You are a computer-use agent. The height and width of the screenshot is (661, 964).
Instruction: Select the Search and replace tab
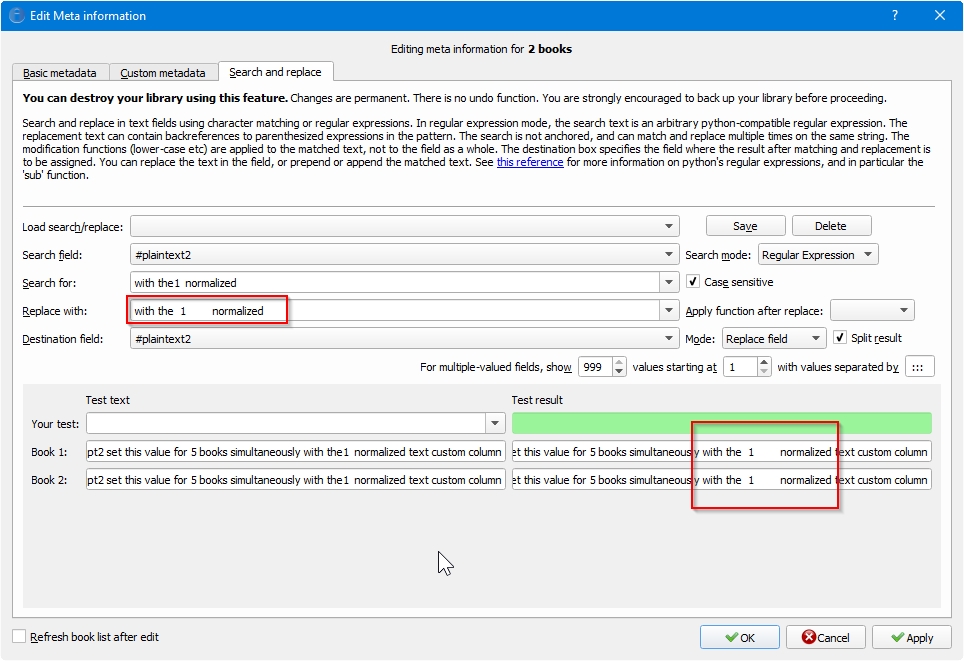pos(275,72)
